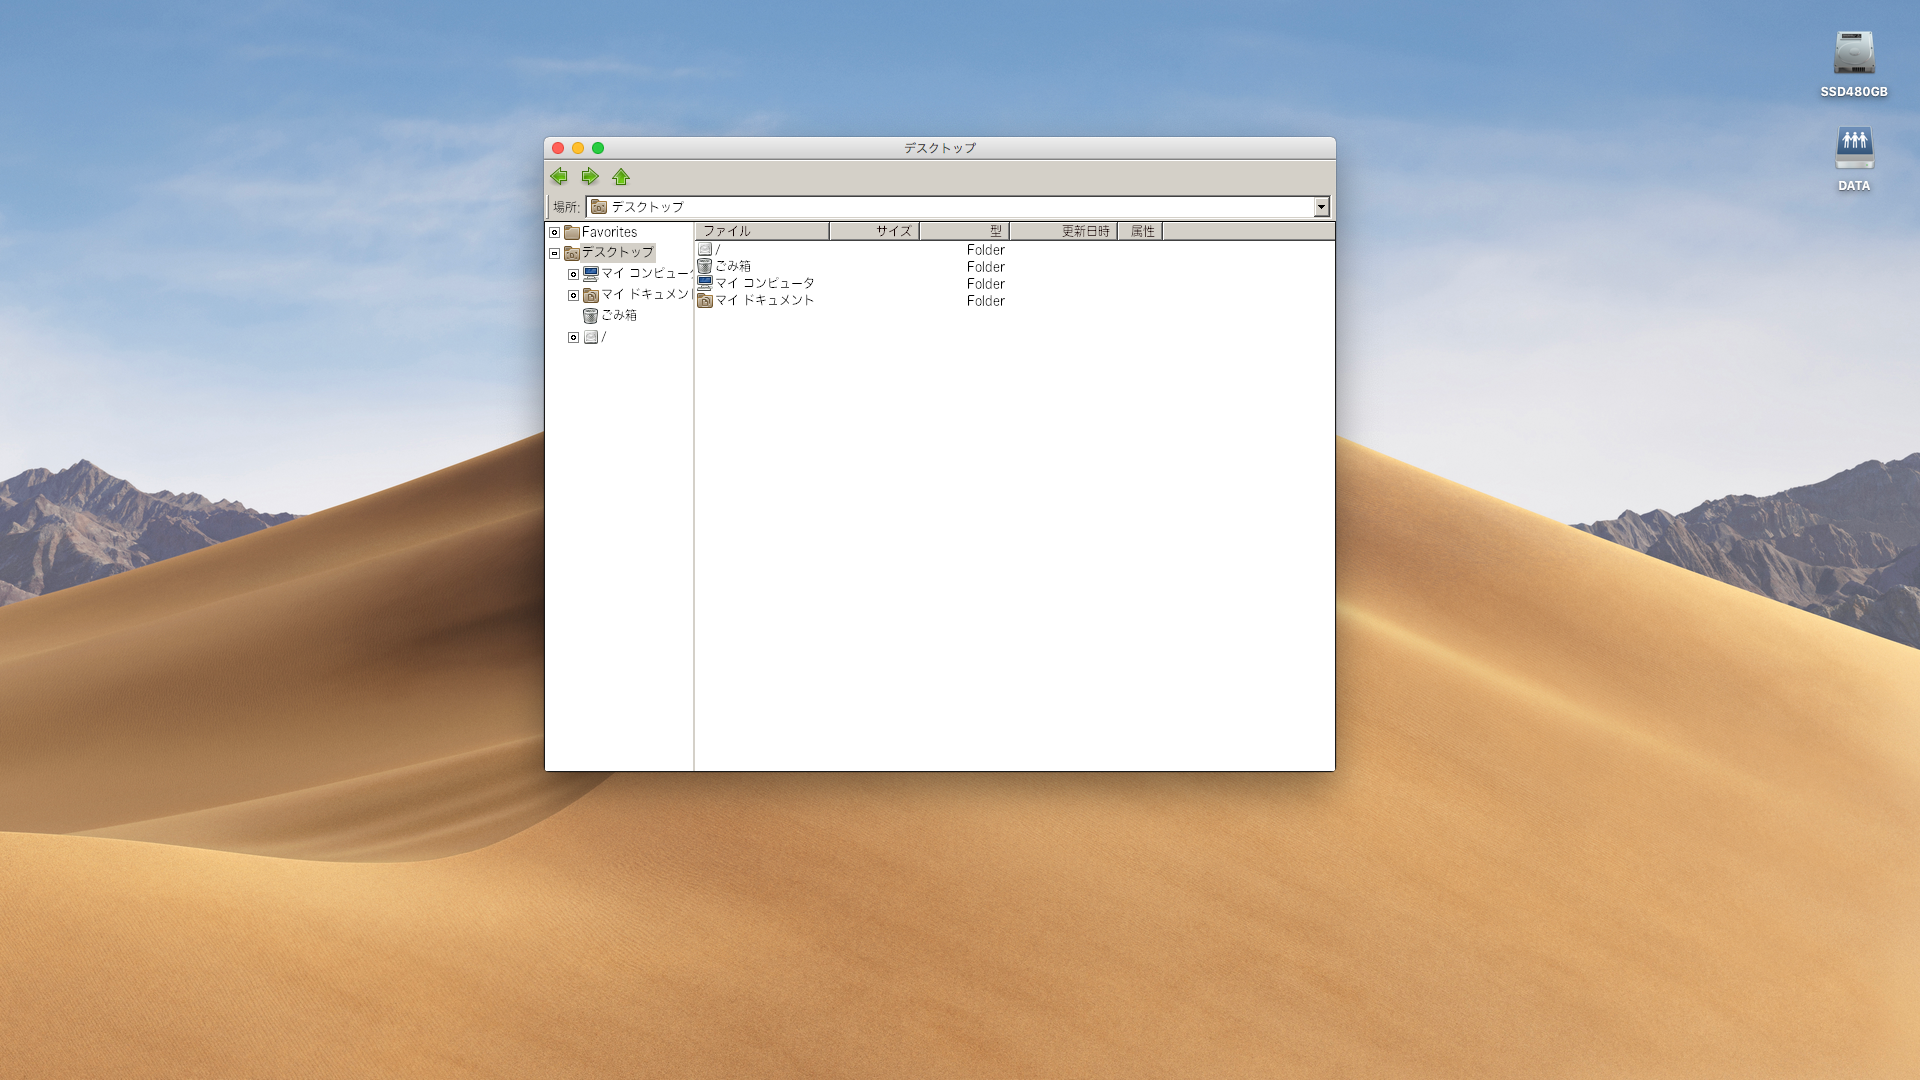
Task: Open the DATA network drive icon
Action: (1853, 149)
